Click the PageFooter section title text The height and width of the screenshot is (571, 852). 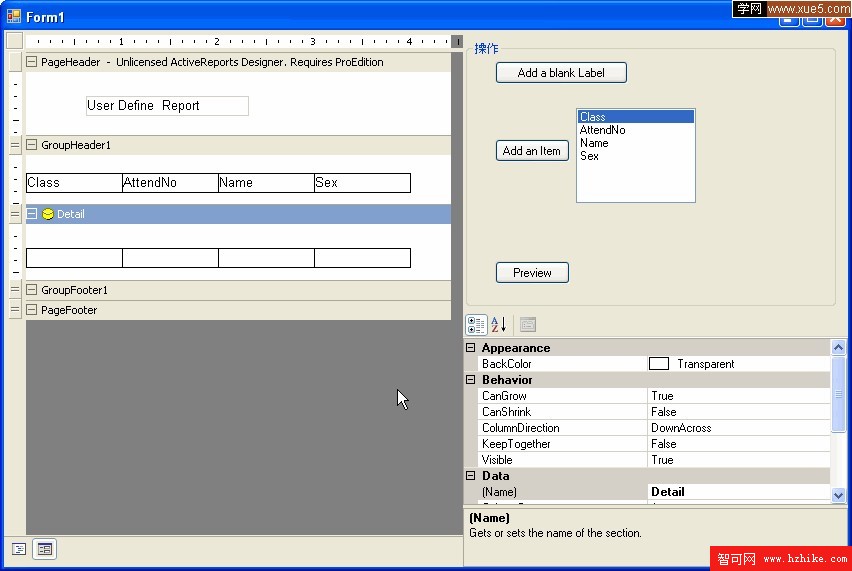pos(69,310)
